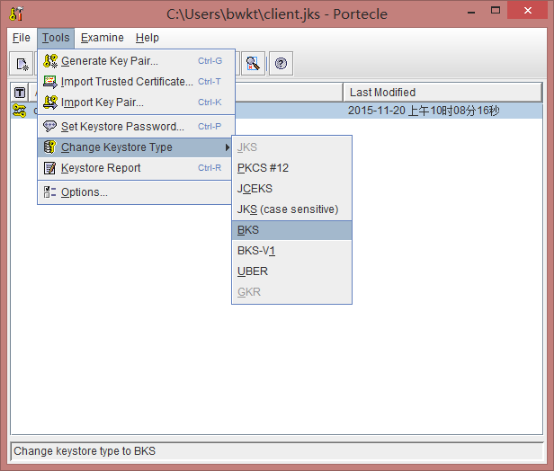Select UBER keystore type

pos(292,271)
